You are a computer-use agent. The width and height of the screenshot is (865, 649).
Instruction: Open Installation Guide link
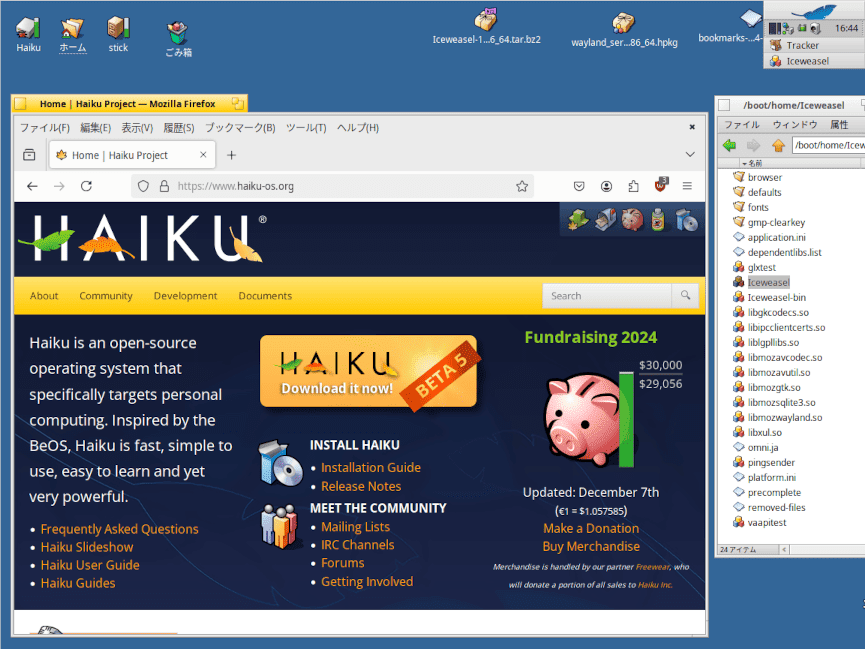[371, 467]
